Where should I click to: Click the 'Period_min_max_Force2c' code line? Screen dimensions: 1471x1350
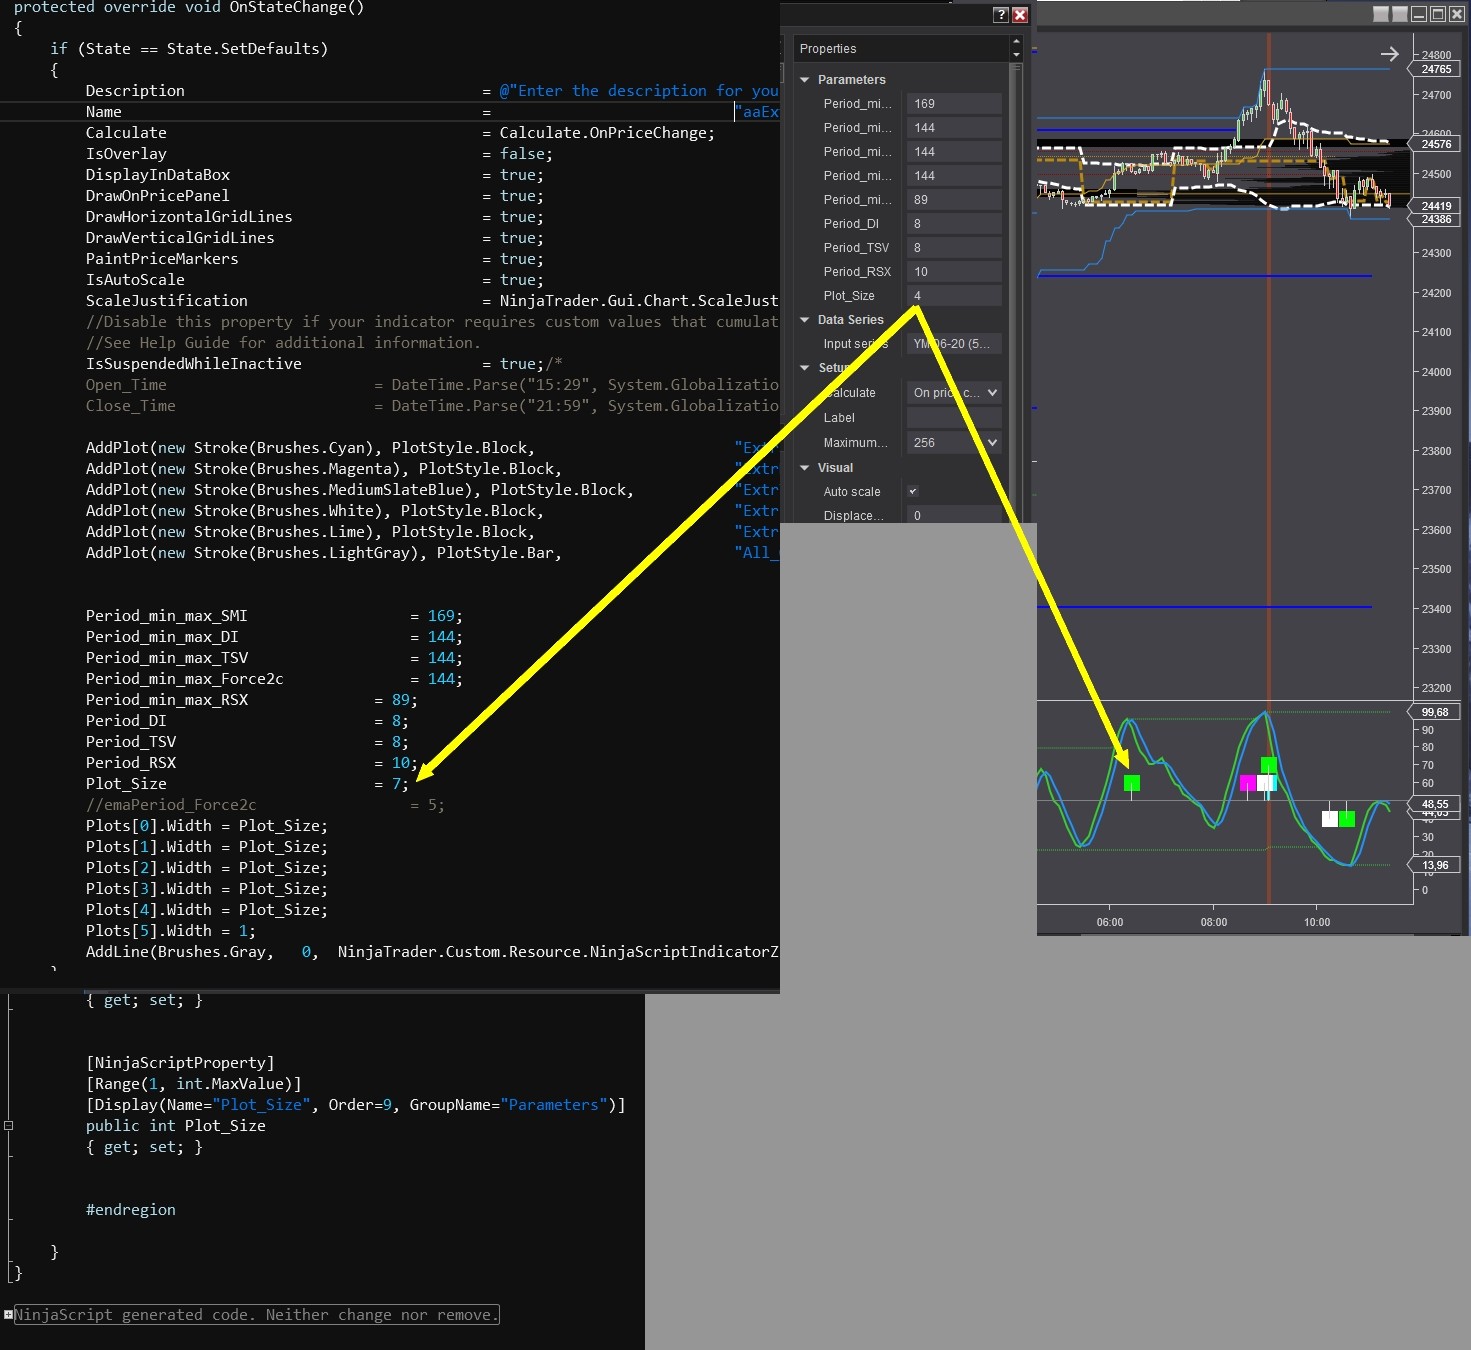point(274,679)
